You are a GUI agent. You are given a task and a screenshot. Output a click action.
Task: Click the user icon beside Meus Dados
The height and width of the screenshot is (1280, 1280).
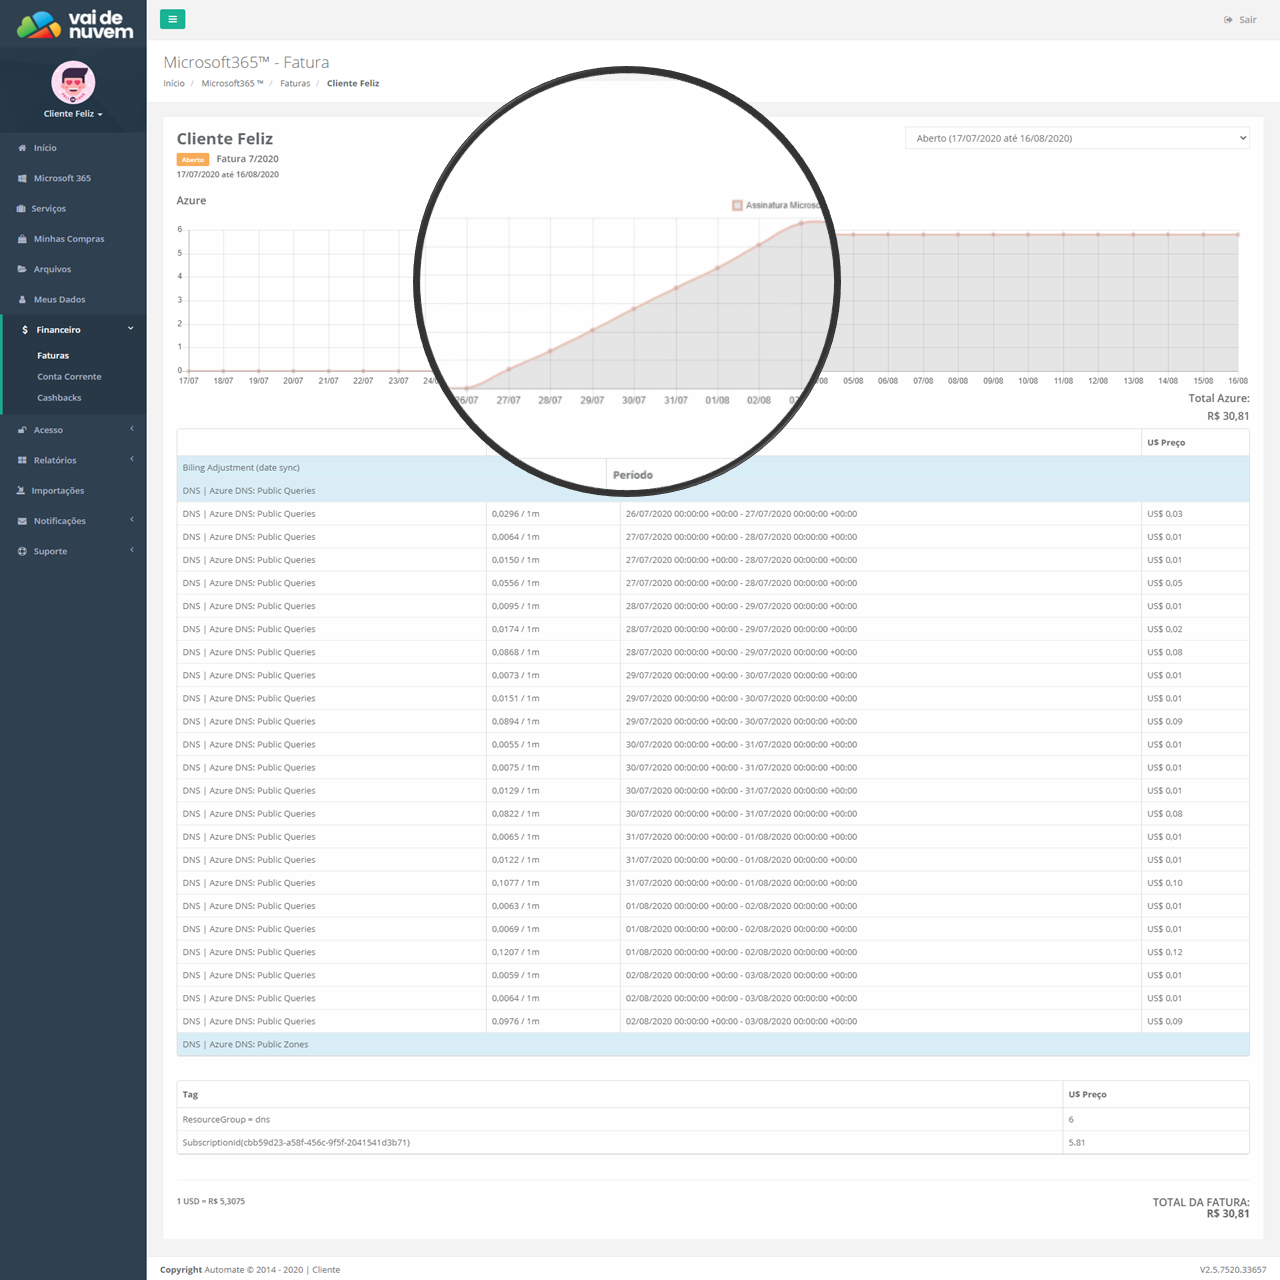coord(22,300)
